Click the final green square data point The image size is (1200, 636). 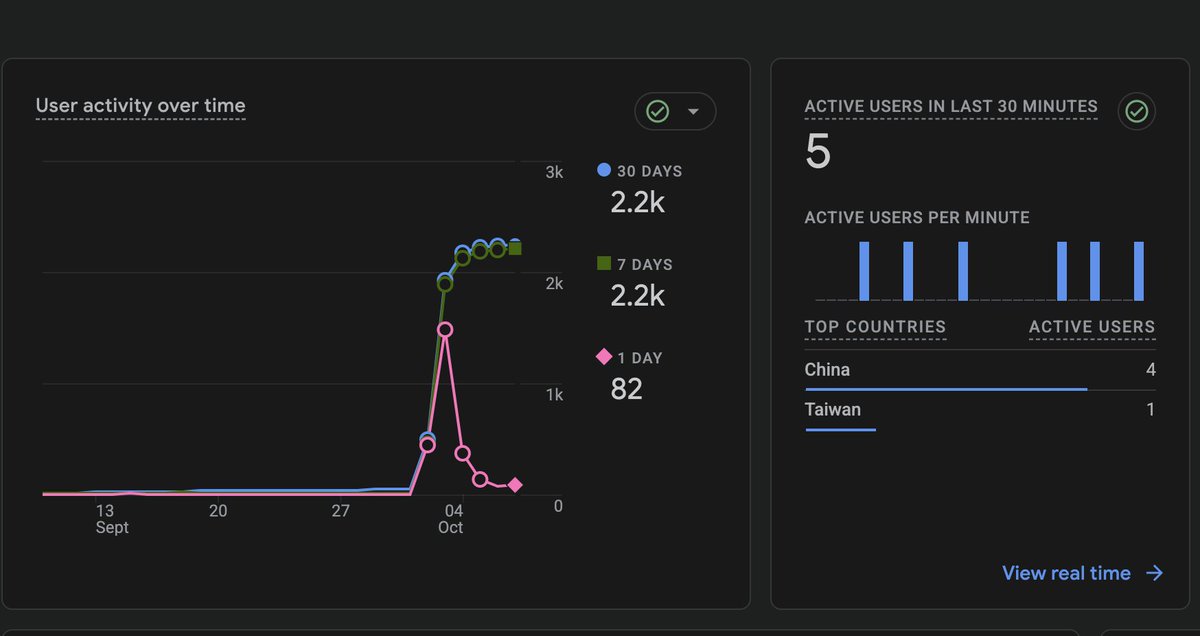(x=515, y=248)
